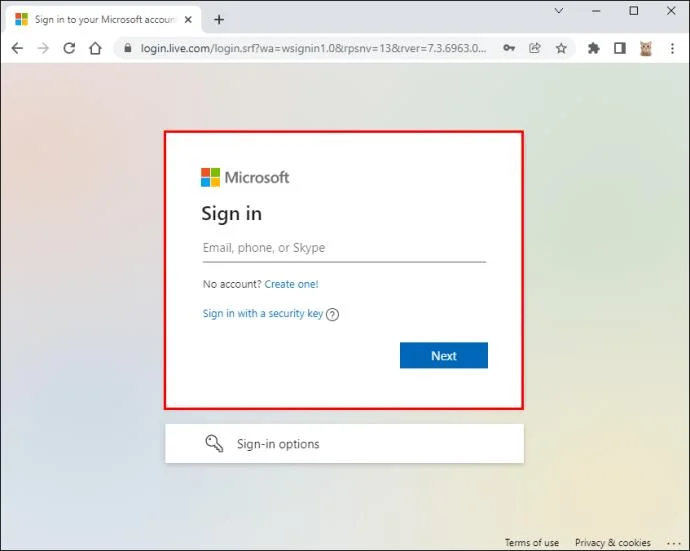
Task: Click the Microsoft logo
Action: coord(245,177)
